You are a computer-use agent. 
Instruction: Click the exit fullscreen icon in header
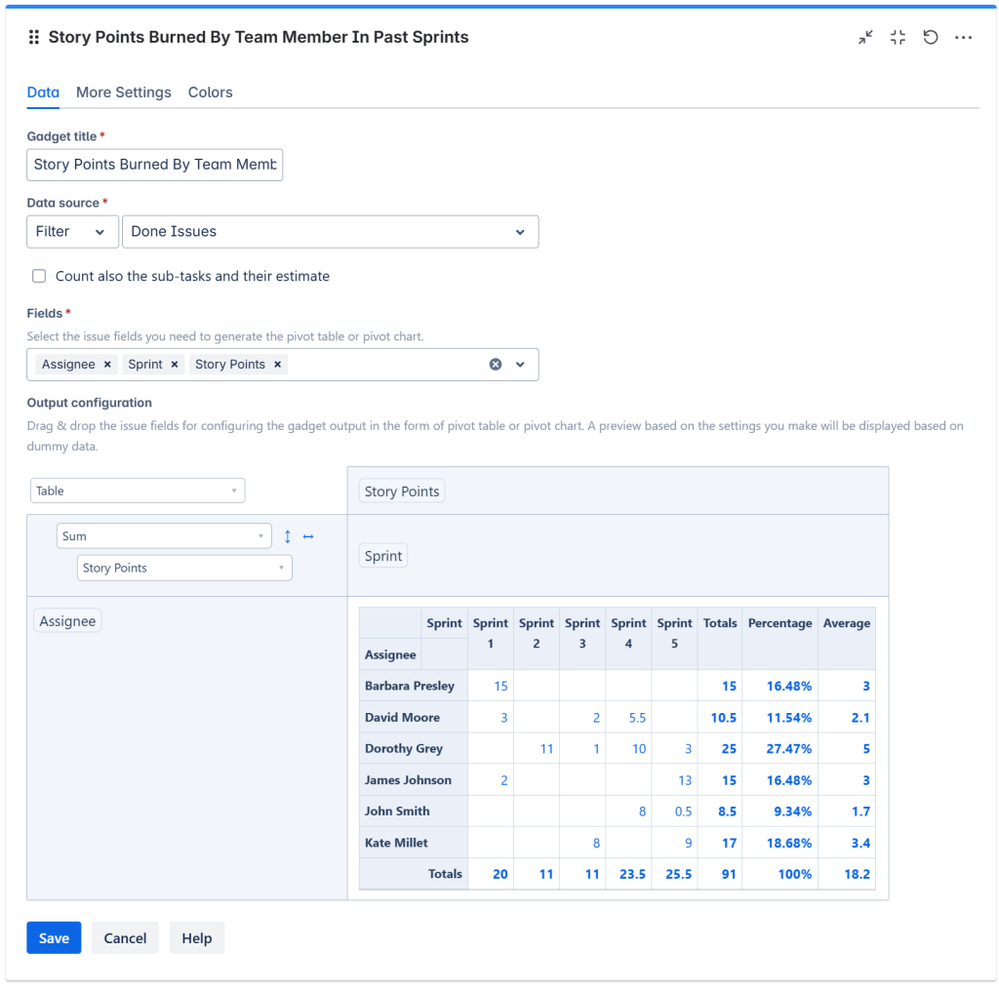click(x=898, y=38)
